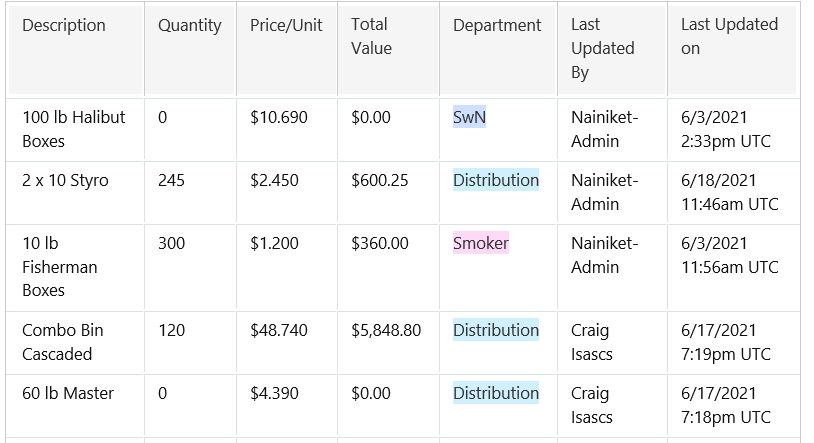Click Distribution tag in 2 x 10 Styro row
Image resolution: width=814 pixels, height=443 pixels.
click(x=495, y=181)
